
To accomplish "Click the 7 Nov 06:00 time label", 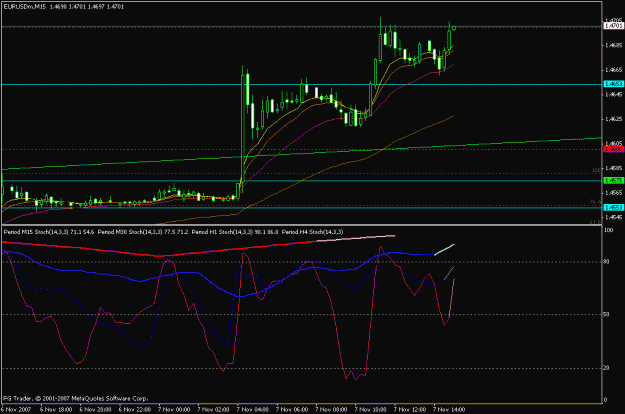I will click(x=292, y=409).
